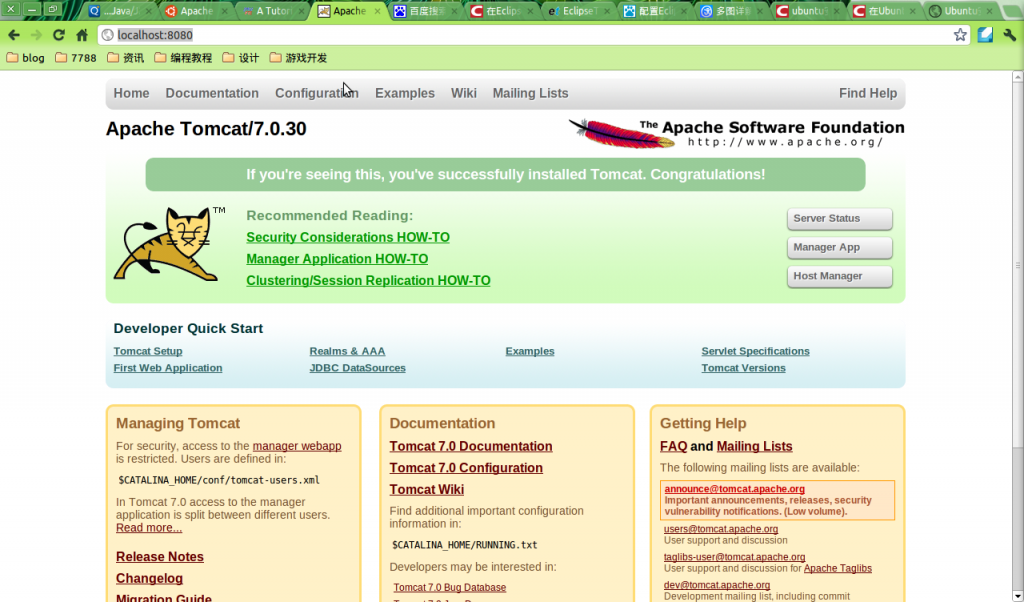Open the Tomcat Wiki link

coord(427,490)
